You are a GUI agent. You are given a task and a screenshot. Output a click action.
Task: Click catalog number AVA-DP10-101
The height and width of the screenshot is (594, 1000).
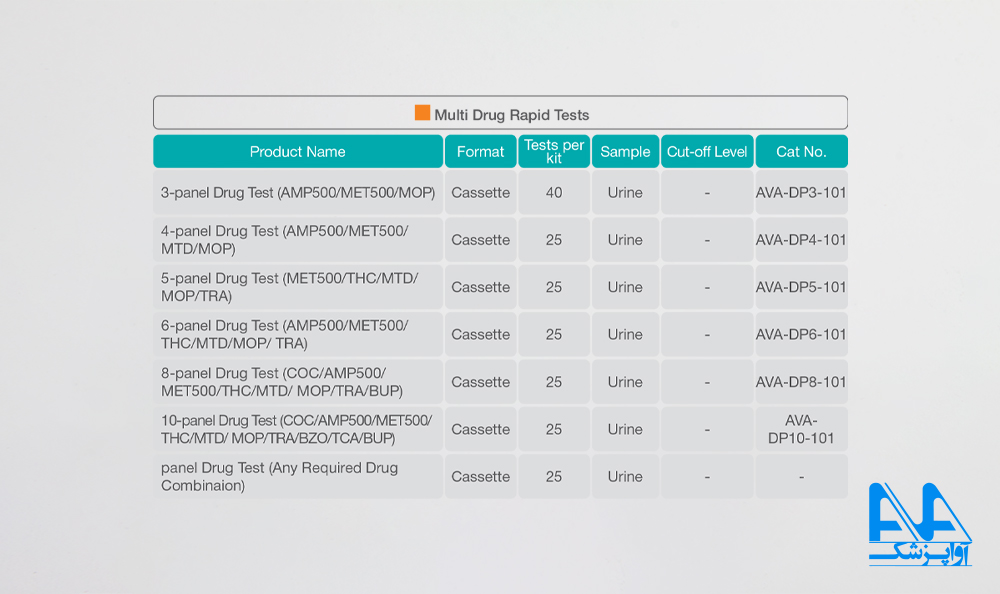point(801,429)
